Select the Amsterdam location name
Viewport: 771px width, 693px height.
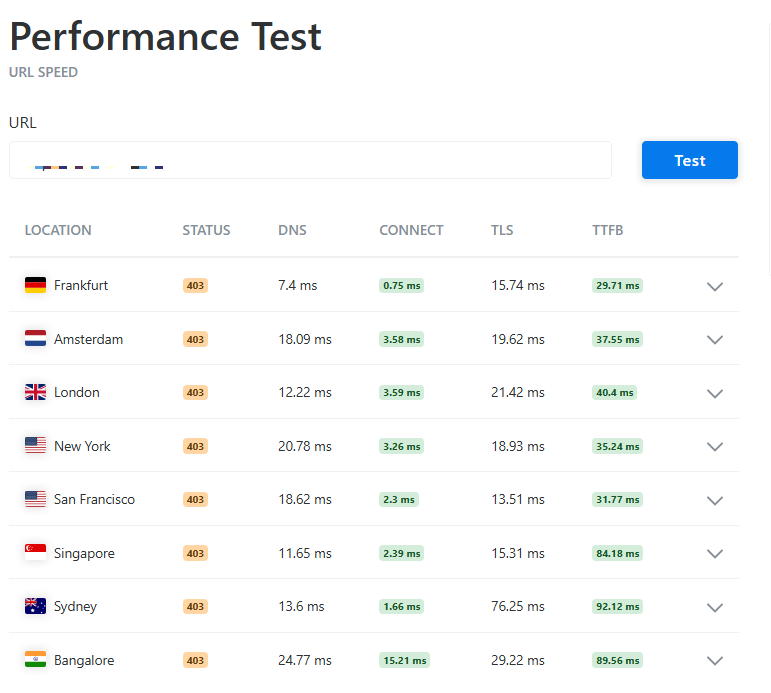pyautogui.click(x=89, y=339)
